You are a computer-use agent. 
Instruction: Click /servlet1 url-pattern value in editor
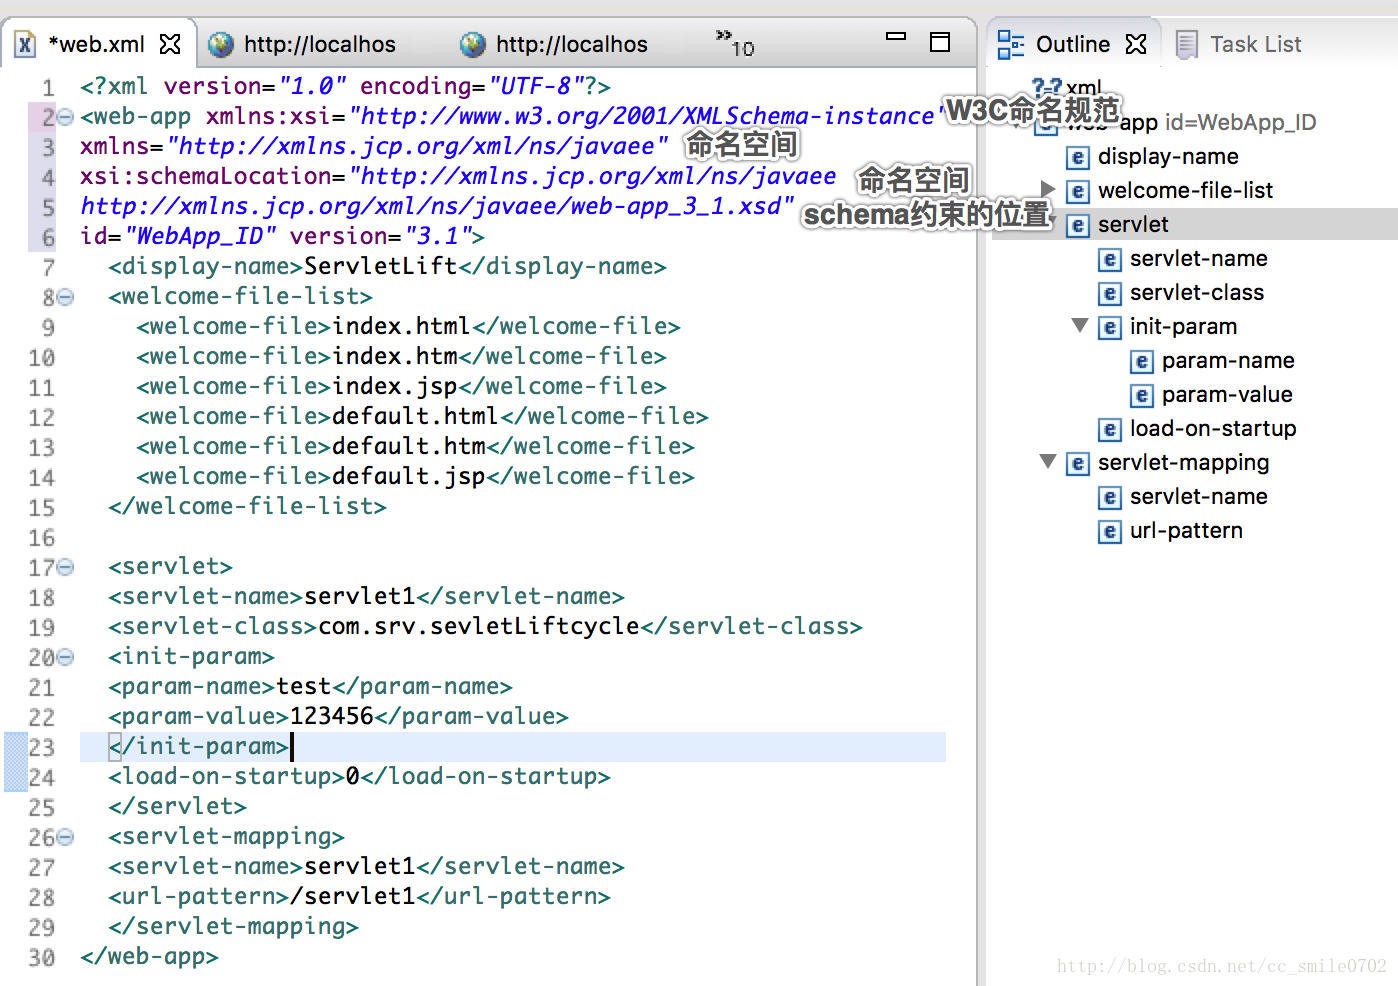coord(352,896)
